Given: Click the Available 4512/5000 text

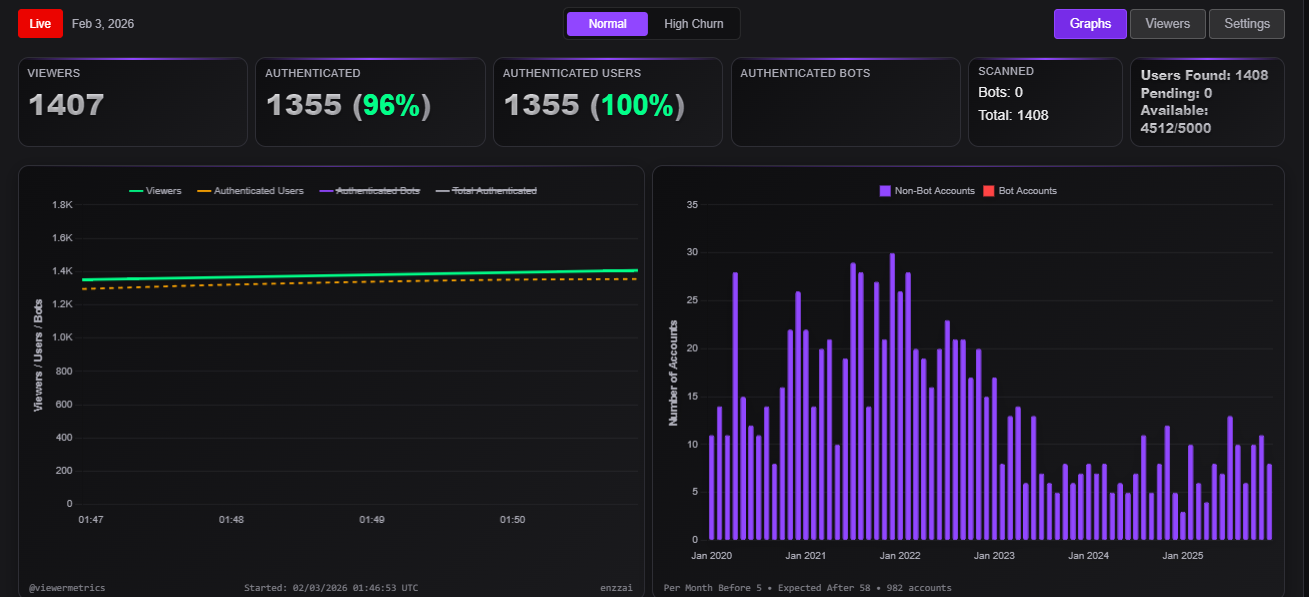Looking at the screenshot, I should 1176,119.
